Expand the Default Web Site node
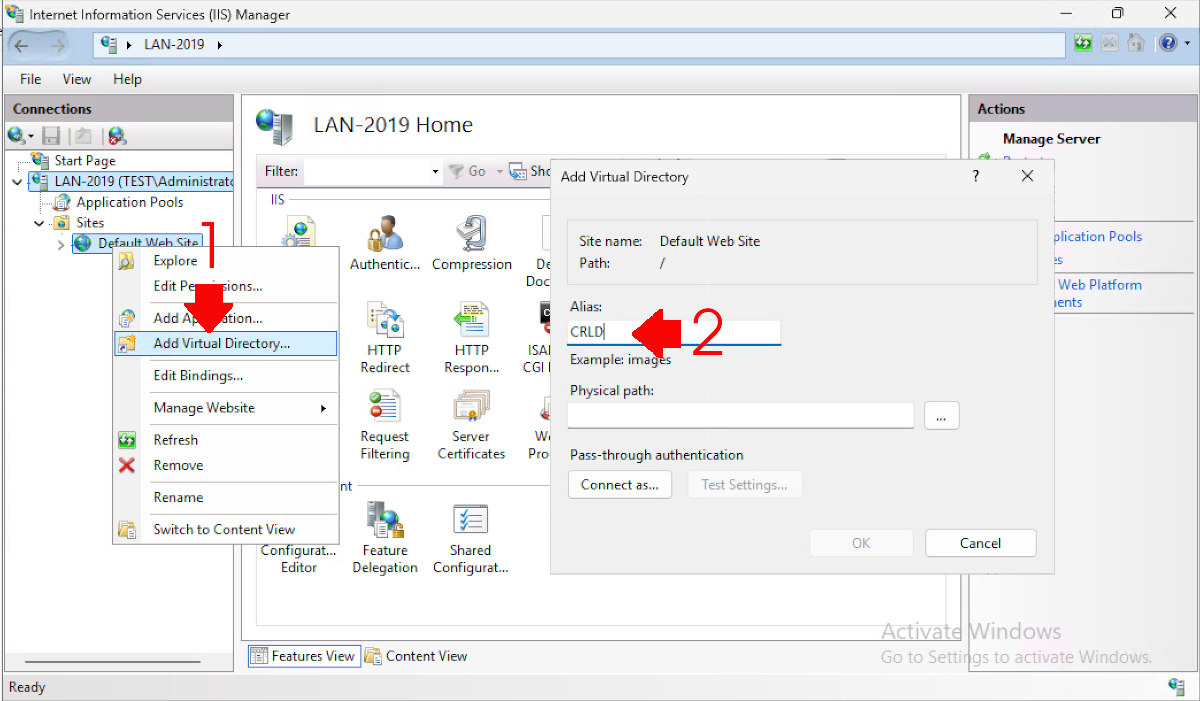Viewport: 1200px width, 701px height. (61, 244)
